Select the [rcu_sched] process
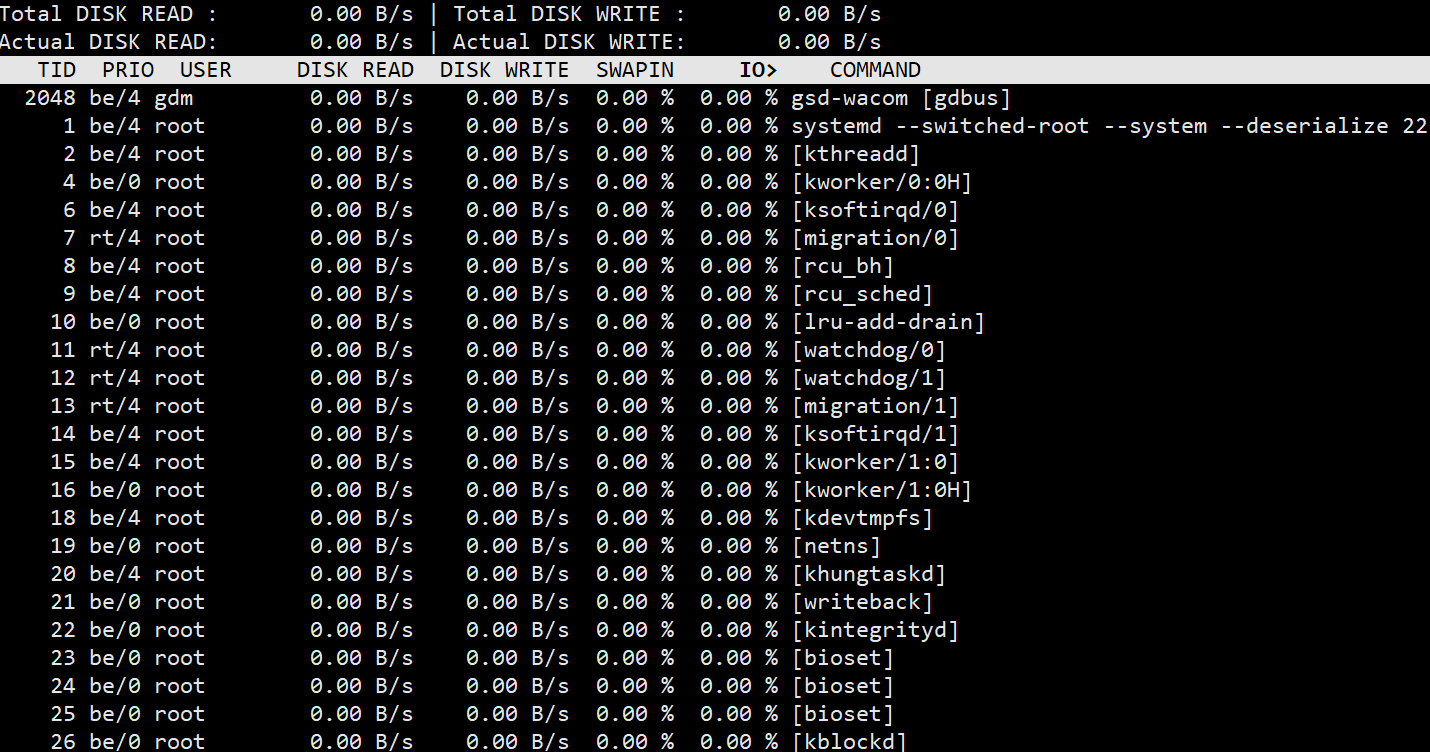This screenshot has height=752, width=1430. [x=862, y=294]
